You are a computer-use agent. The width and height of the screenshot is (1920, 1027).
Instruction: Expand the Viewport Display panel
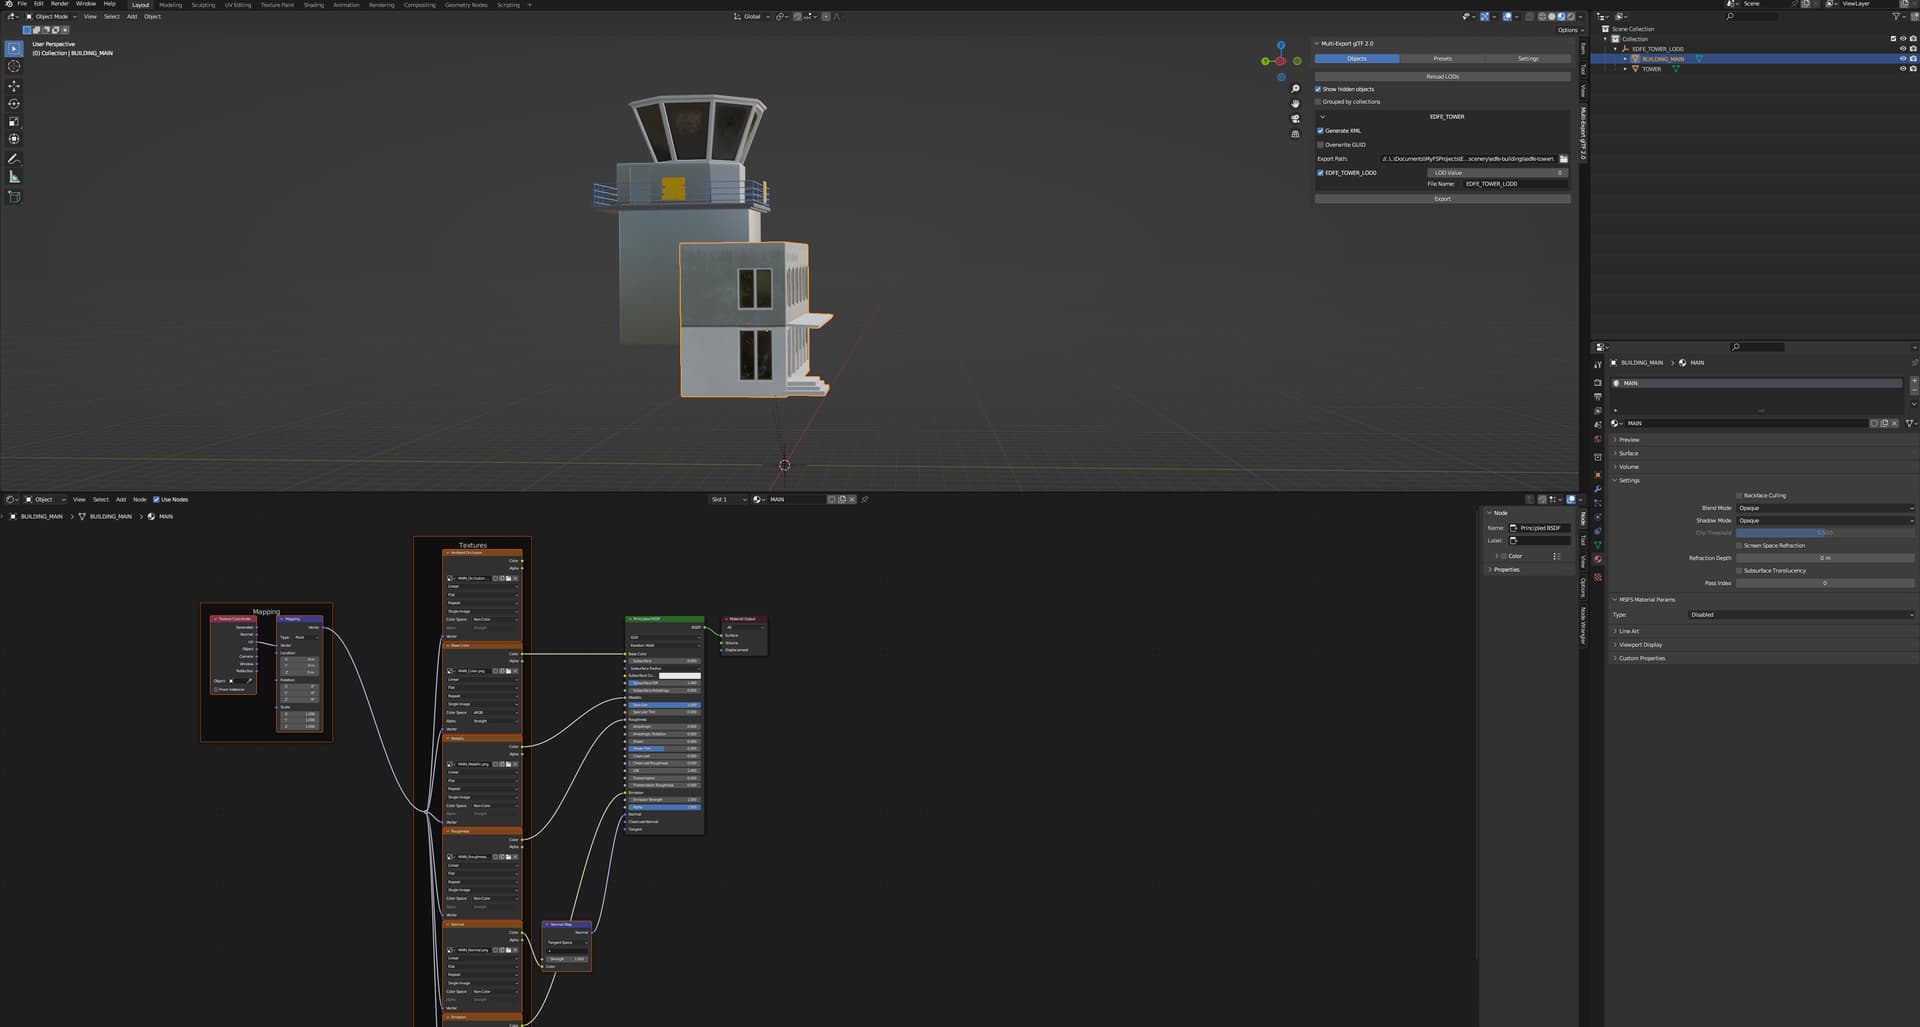pos(1640,645)
